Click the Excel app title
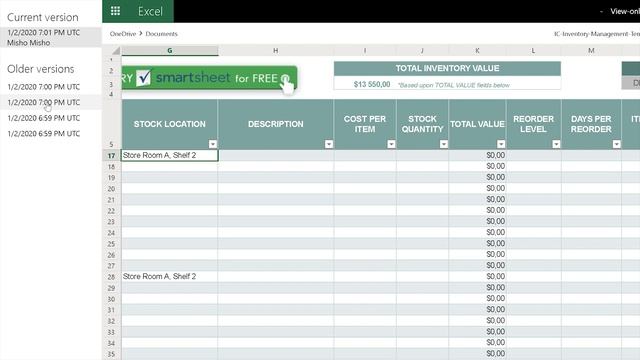The height and width of the screenshot is (360, 640). pyautogui.click(x=150, y=11)
